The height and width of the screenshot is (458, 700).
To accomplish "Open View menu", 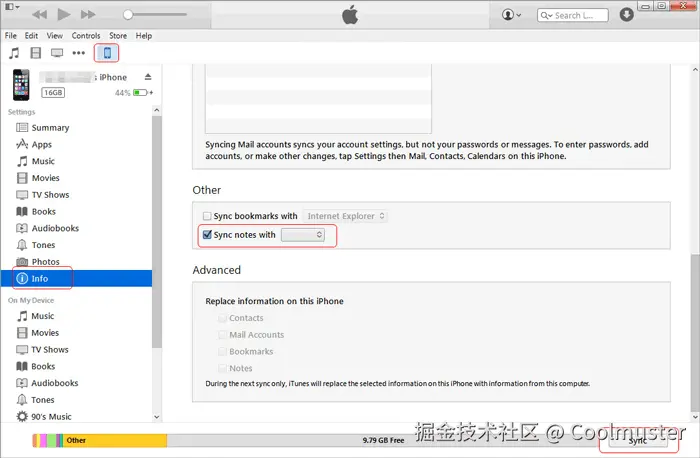I will 54,36.
